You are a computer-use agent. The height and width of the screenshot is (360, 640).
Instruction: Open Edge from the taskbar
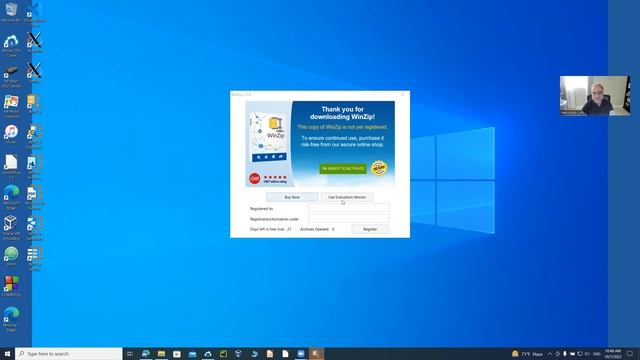(x=146, y=354)
